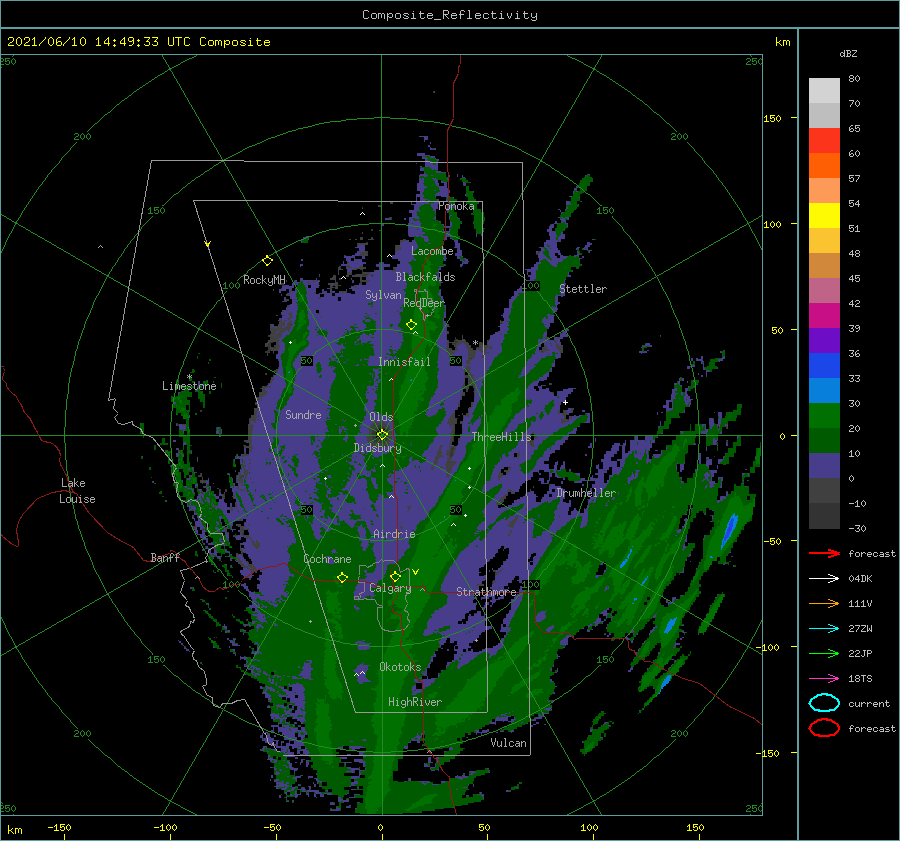The image size is (900, 841).
Task: Click the Vulcan city label
Action: point(509,743)
